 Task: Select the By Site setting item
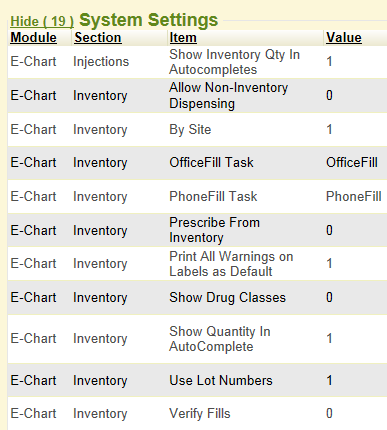point(190,129)
